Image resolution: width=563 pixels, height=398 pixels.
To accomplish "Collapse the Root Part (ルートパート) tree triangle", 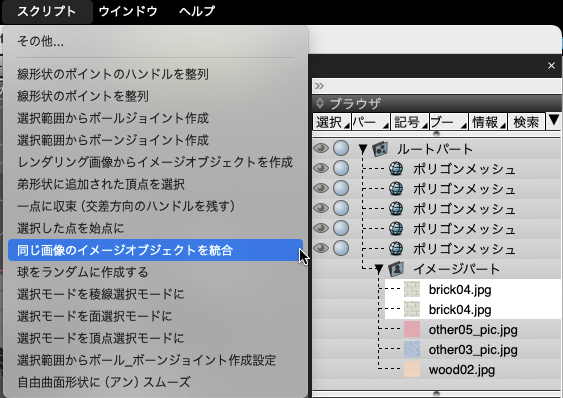I will click(x=363, y=149).
